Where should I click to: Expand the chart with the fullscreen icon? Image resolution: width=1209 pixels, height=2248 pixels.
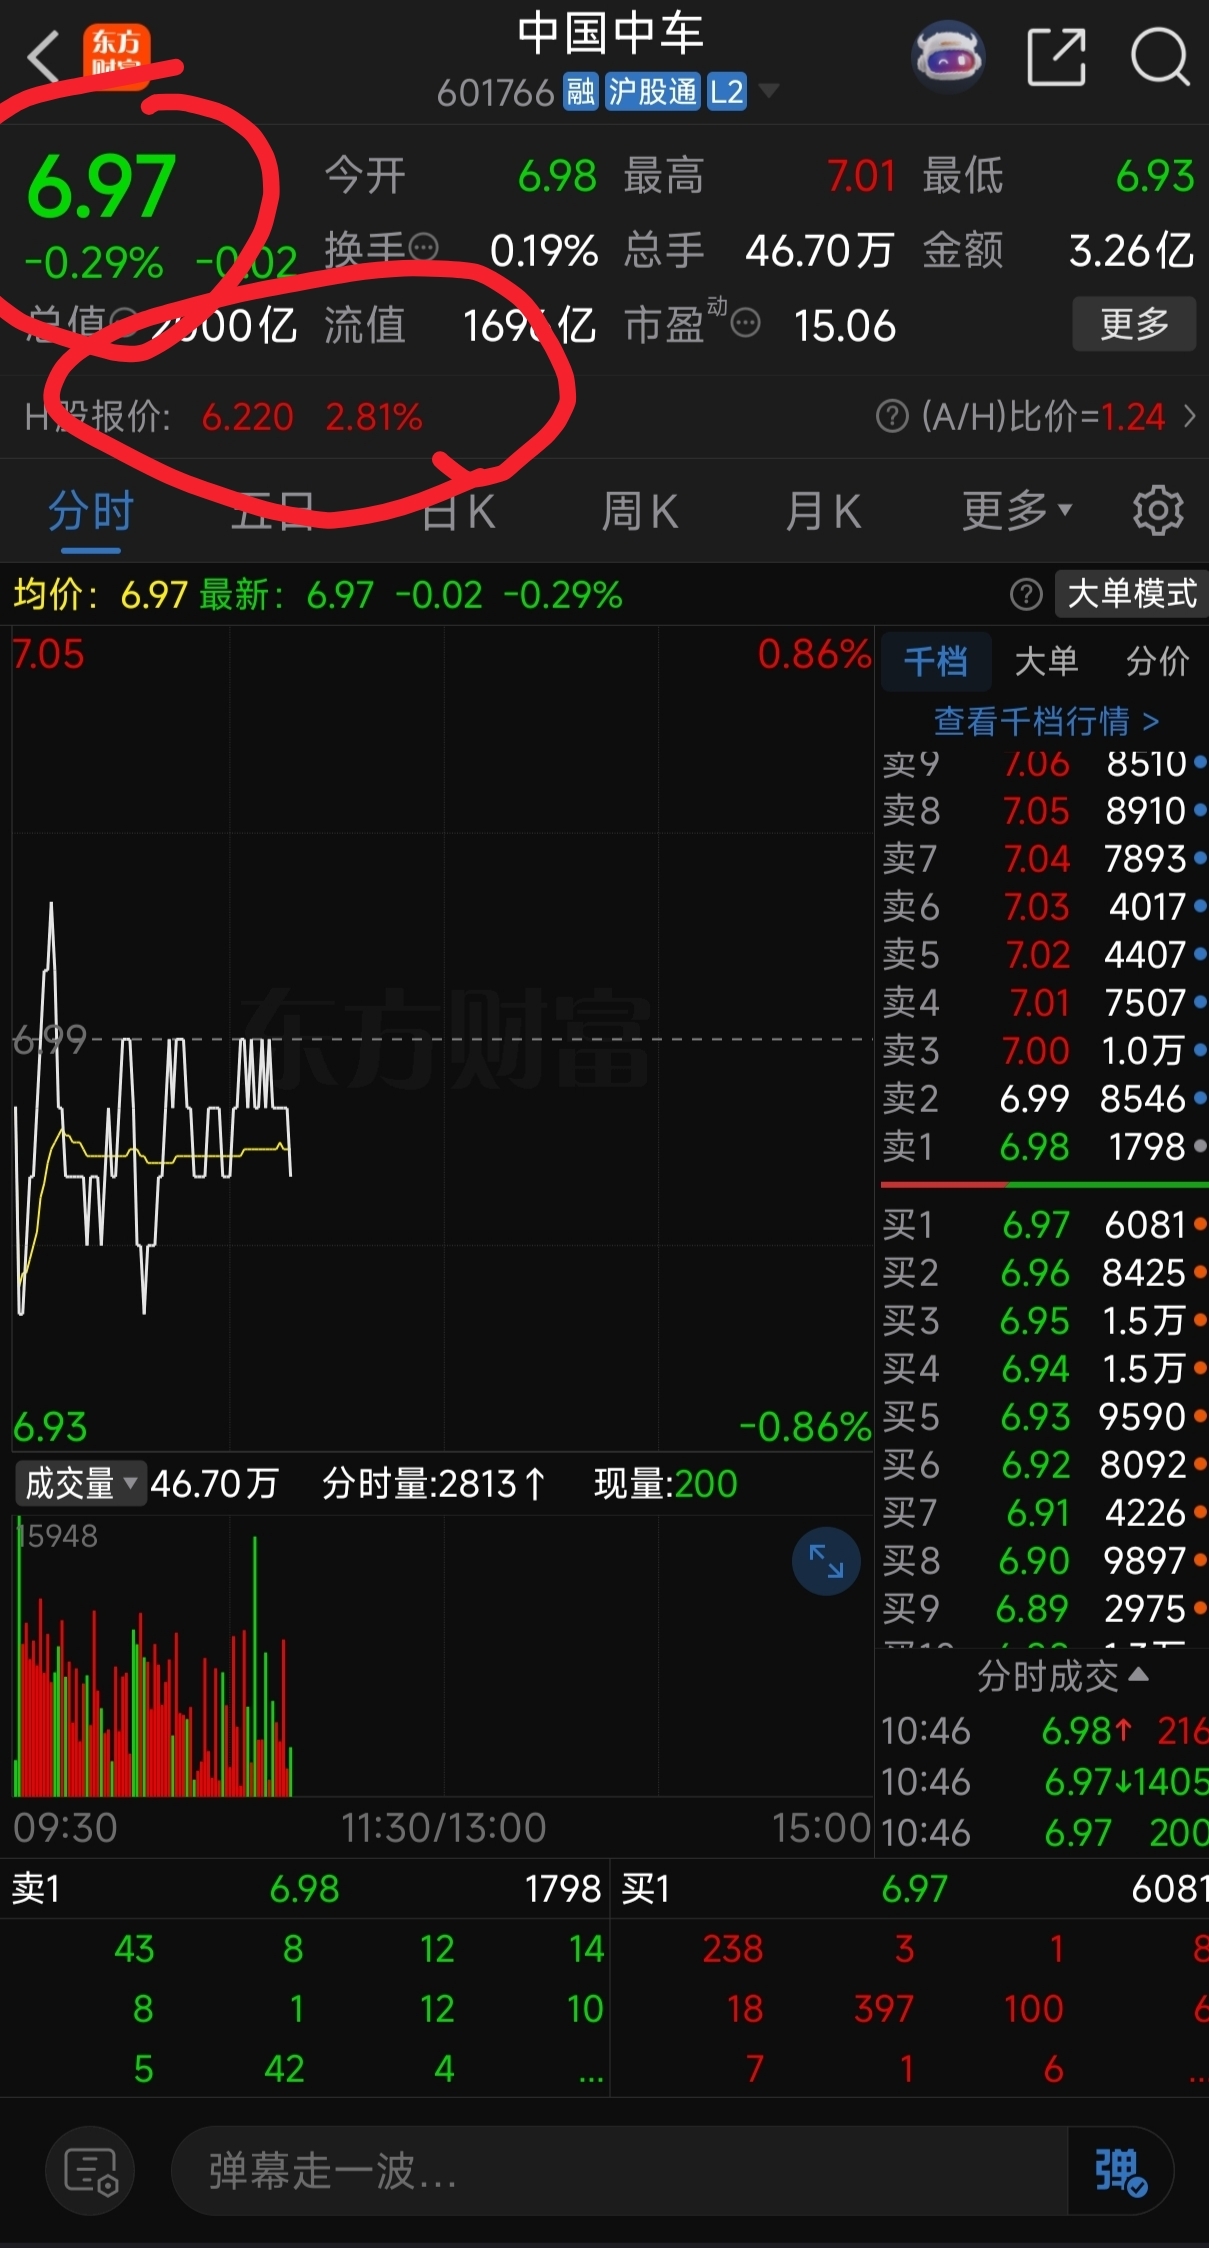click(826, 1561)
